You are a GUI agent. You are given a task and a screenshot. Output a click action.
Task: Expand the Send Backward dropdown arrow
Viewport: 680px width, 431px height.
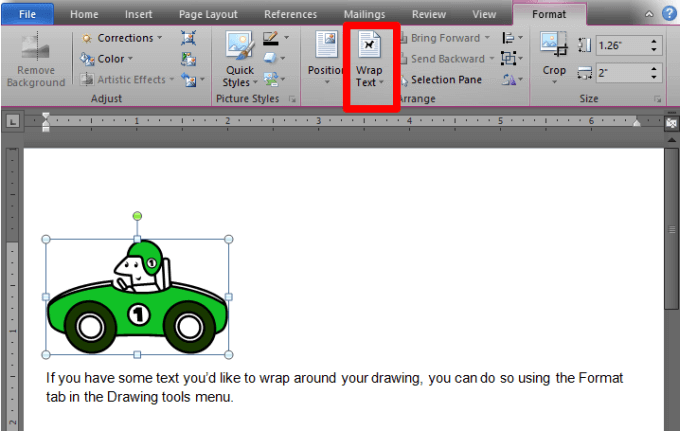pyautogui.click(x=492, y=59)
